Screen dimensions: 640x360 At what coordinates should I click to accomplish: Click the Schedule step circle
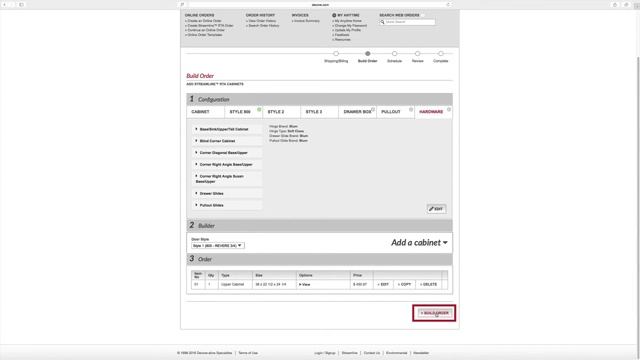(394, 53)
